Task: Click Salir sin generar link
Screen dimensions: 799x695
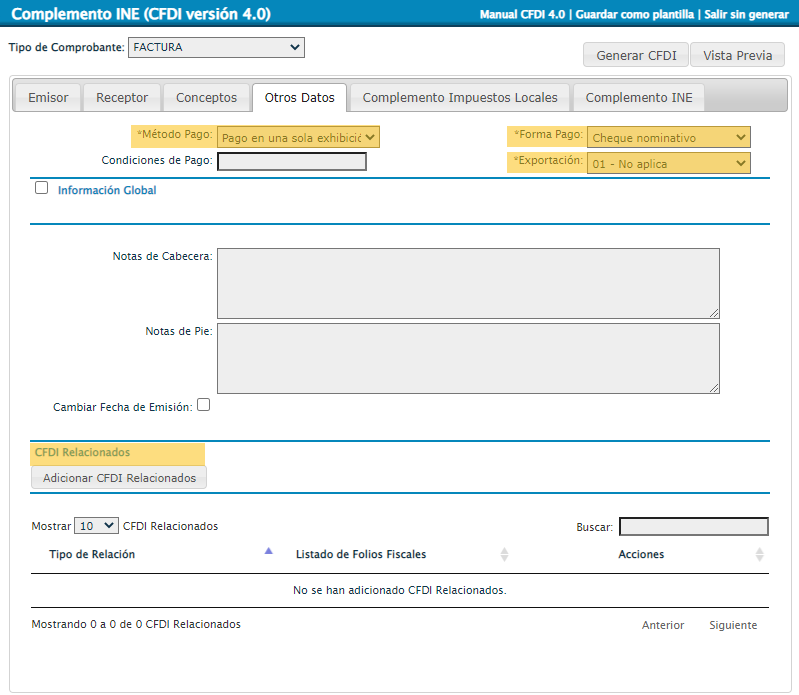Action: click(x=746, y=14)
